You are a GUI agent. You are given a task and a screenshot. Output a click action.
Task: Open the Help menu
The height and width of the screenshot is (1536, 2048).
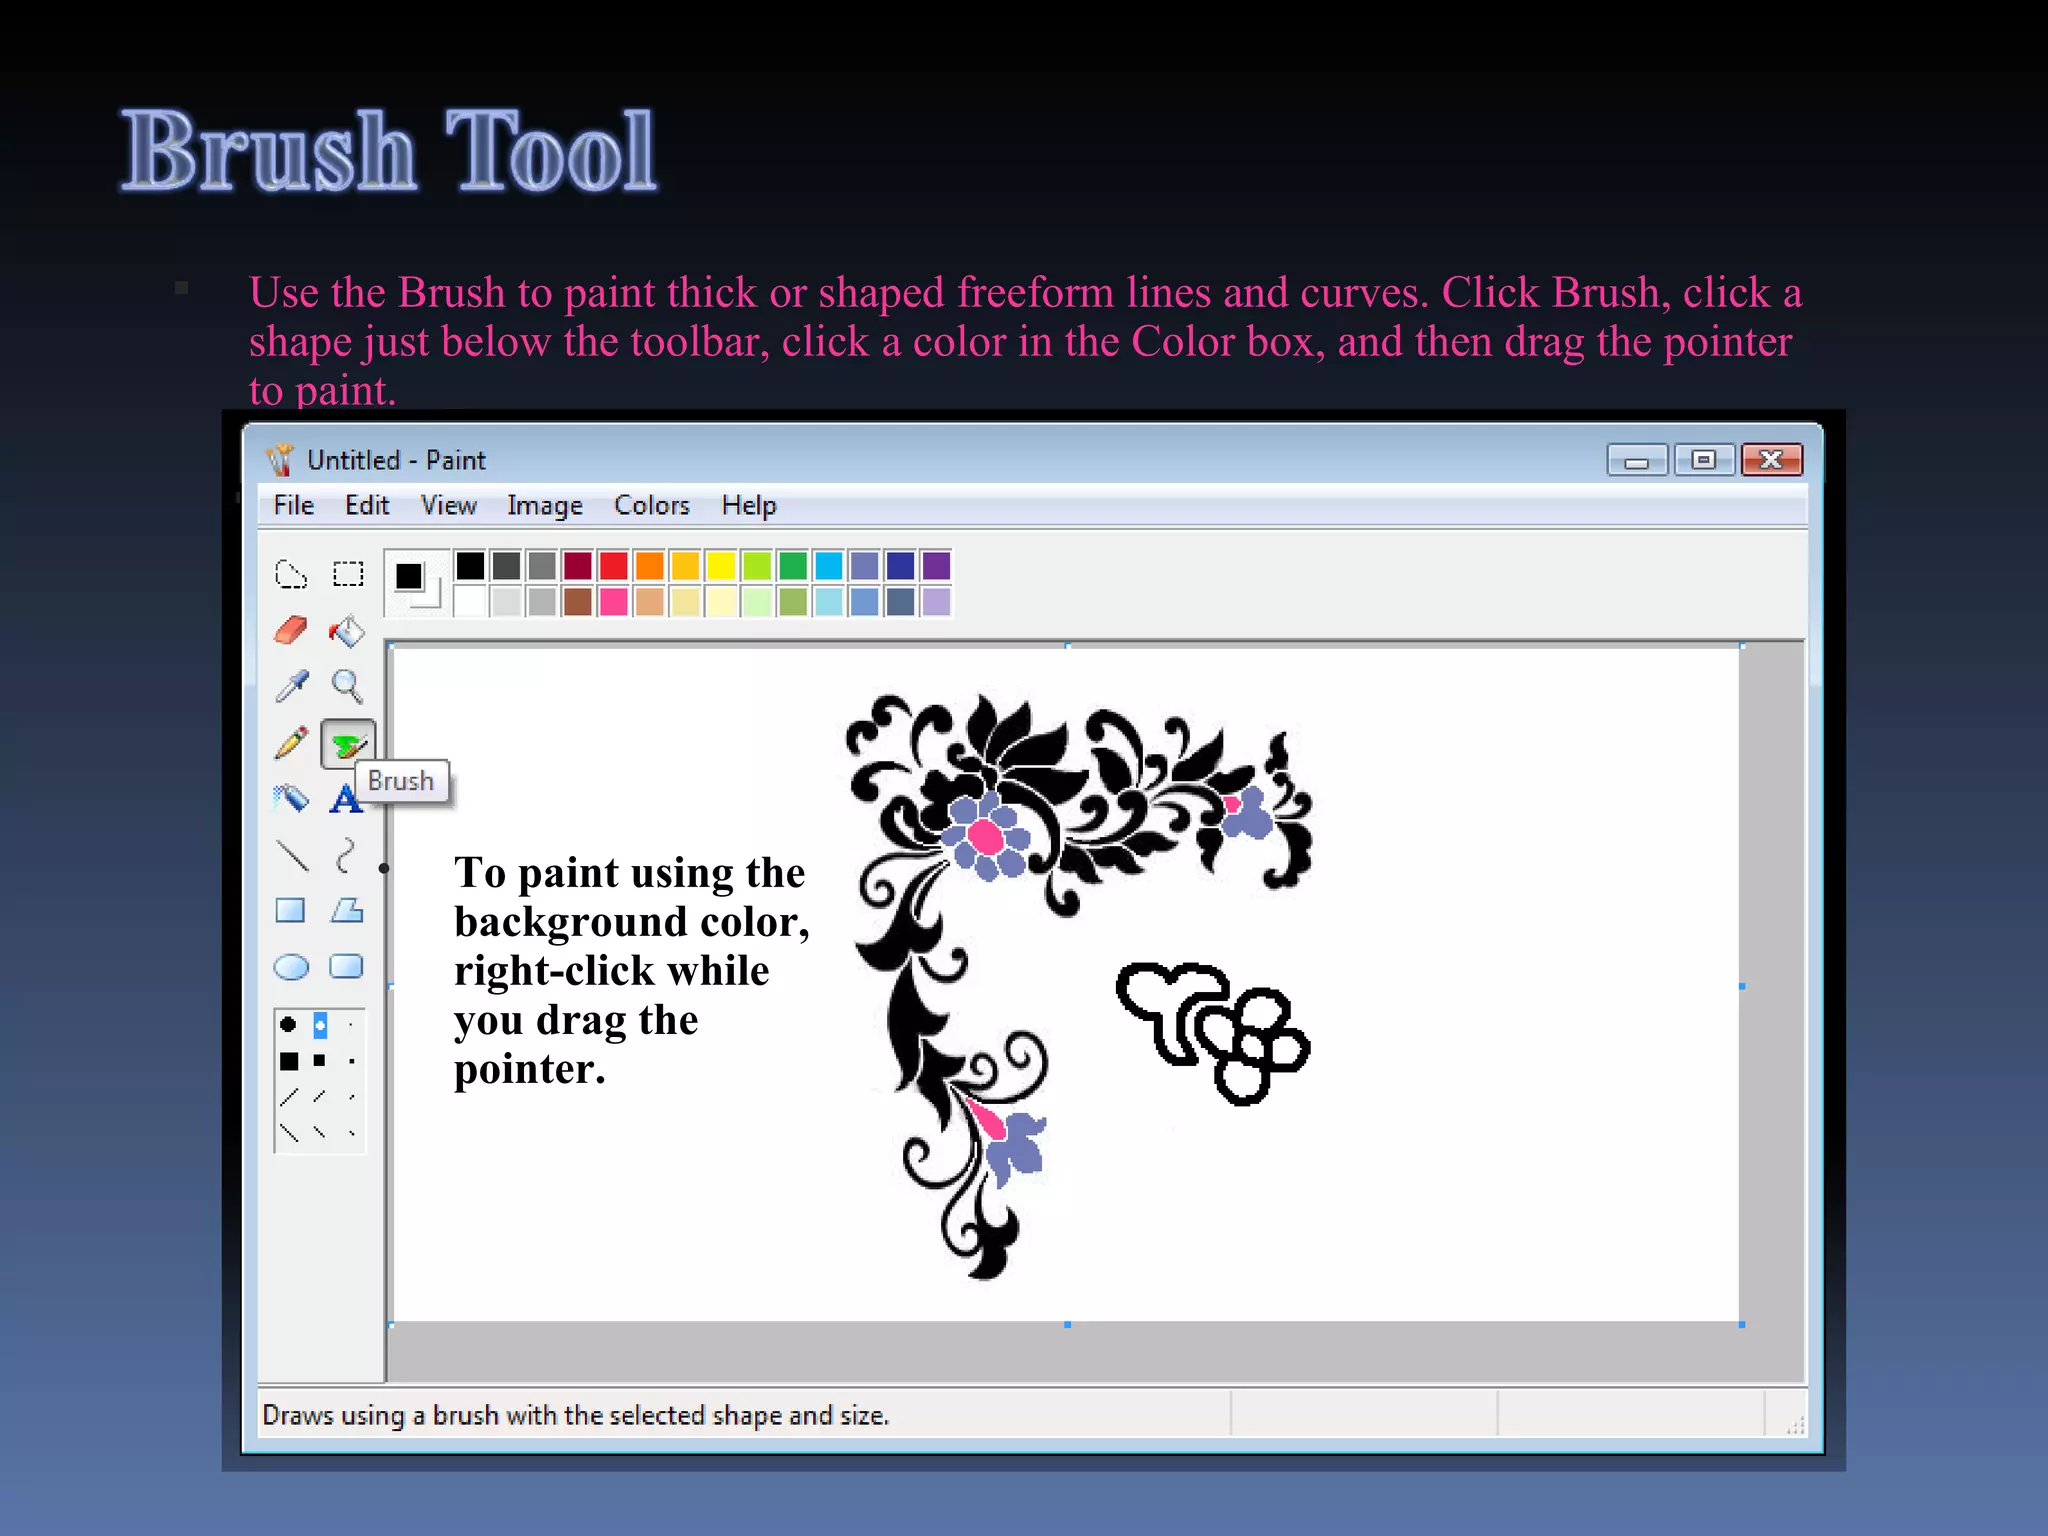click(749, 506)
